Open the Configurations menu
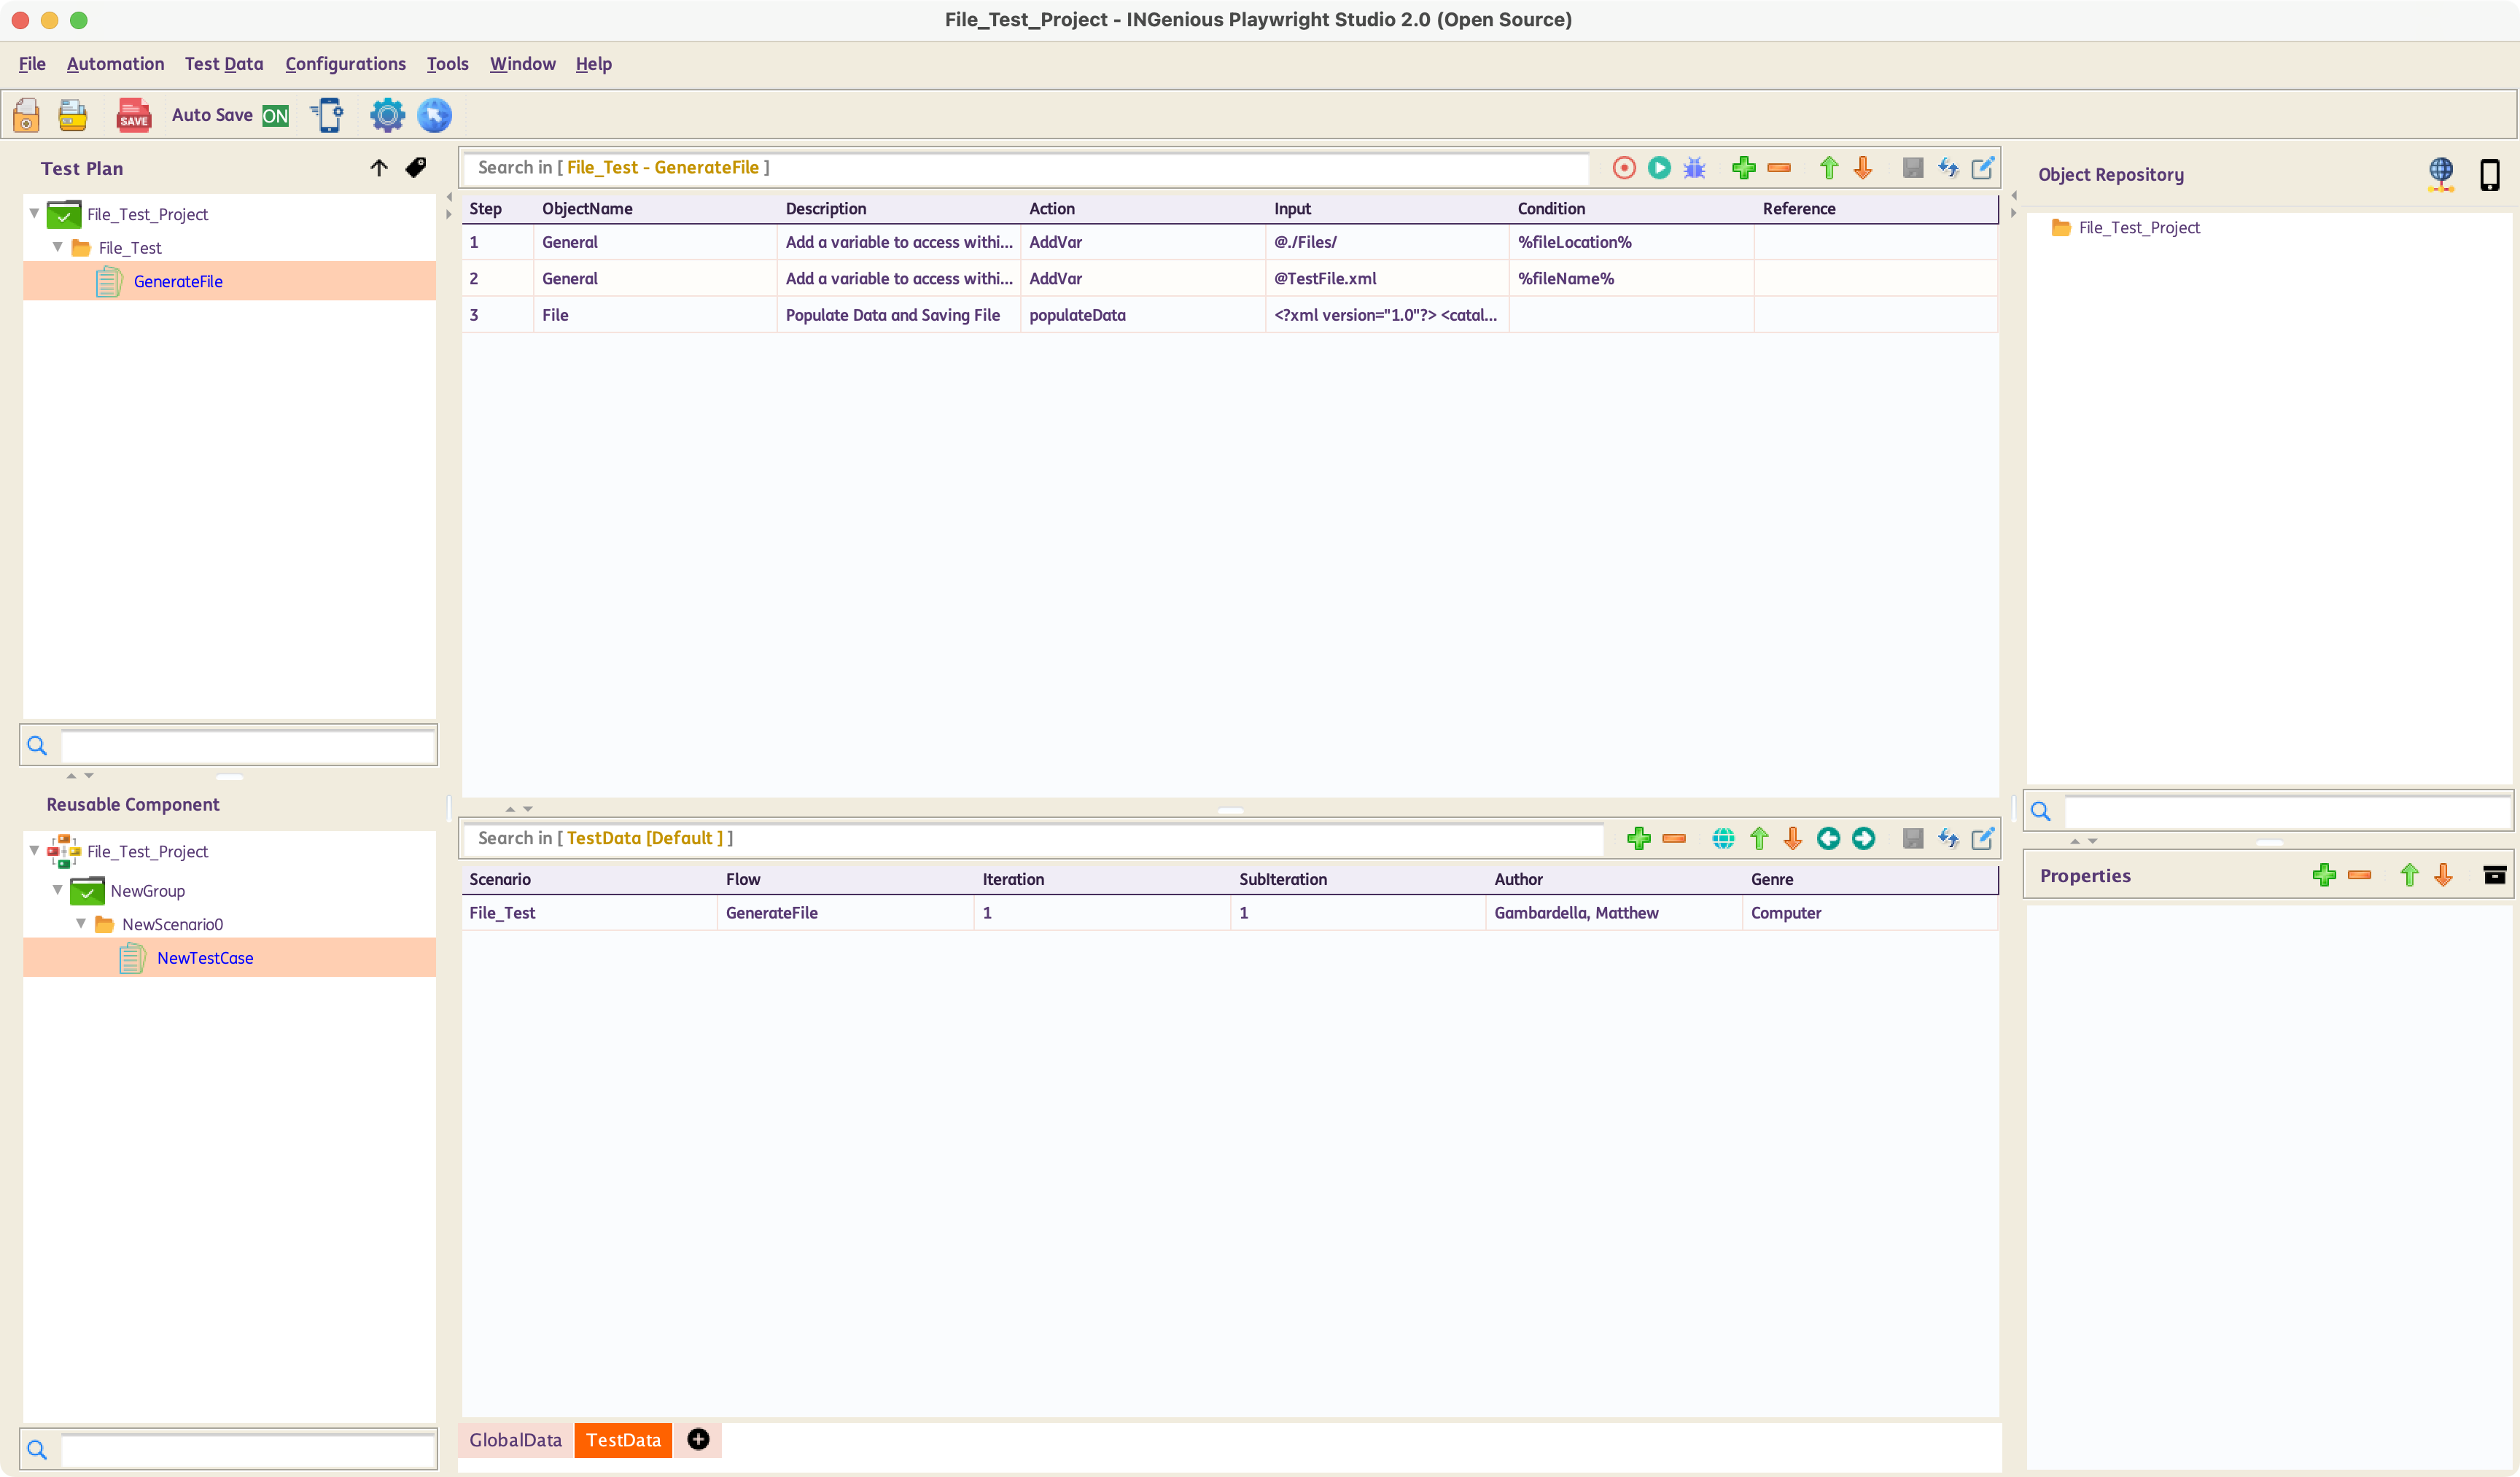This screenshot has height=1477, width=2520. click(x=345, y=64)
